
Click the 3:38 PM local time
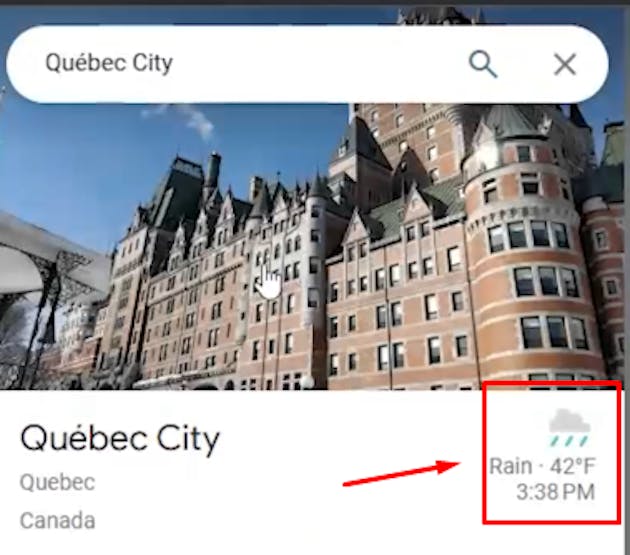(555, 492)
